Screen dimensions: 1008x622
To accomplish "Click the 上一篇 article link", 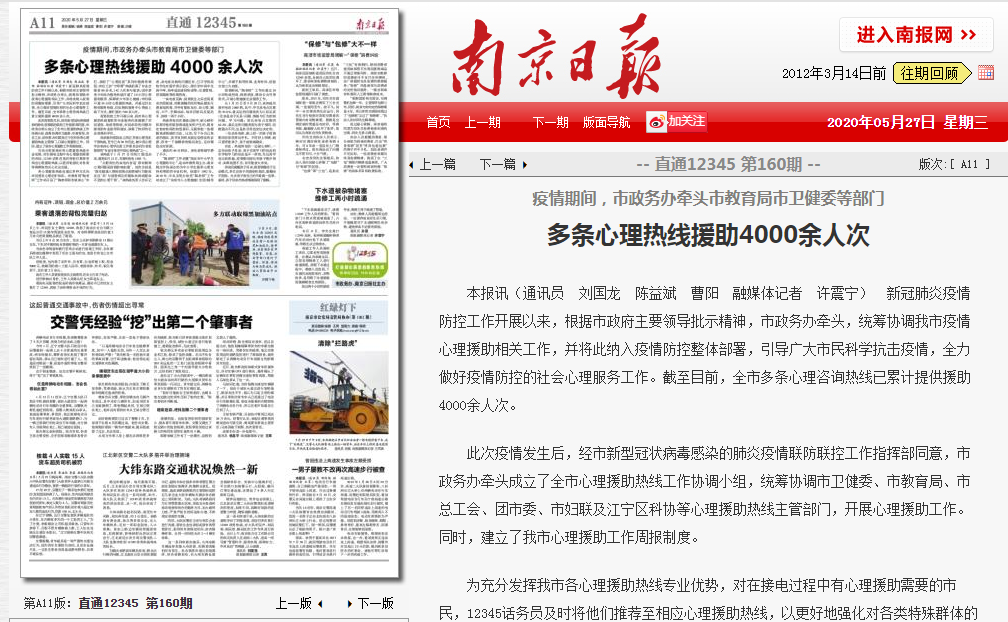I will pos(438,164).
